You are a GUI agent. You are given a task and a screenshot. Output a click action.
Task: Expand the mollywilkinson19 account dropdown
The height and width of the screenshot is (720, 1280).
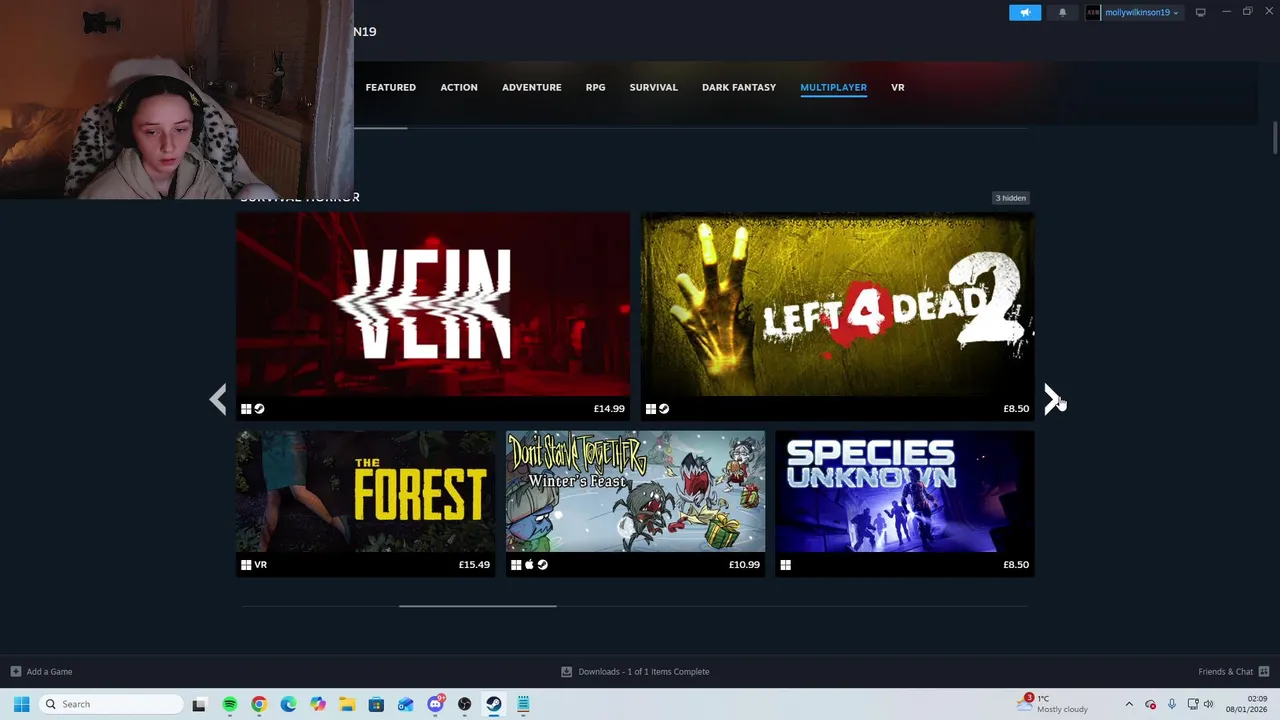click(x=1141, y=12)
